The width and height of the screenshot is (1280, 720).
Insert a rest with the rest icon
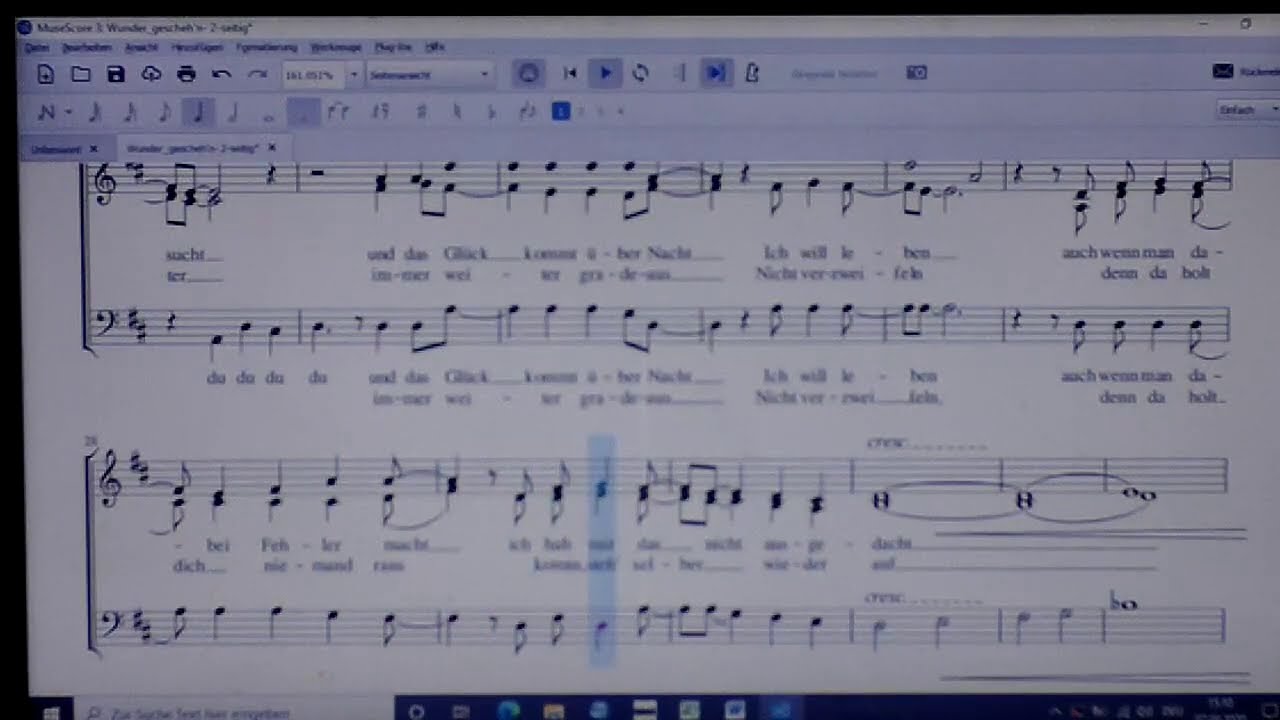coord(380,111)
